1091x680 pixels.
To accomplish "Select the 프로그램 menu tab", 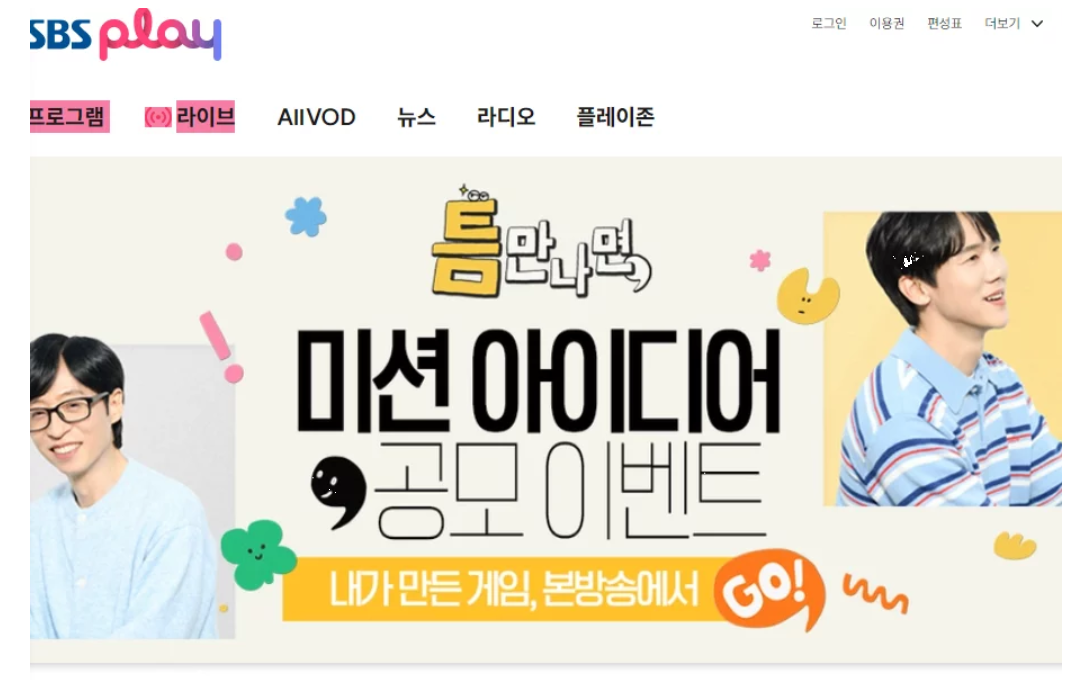I will coord(70,116).
